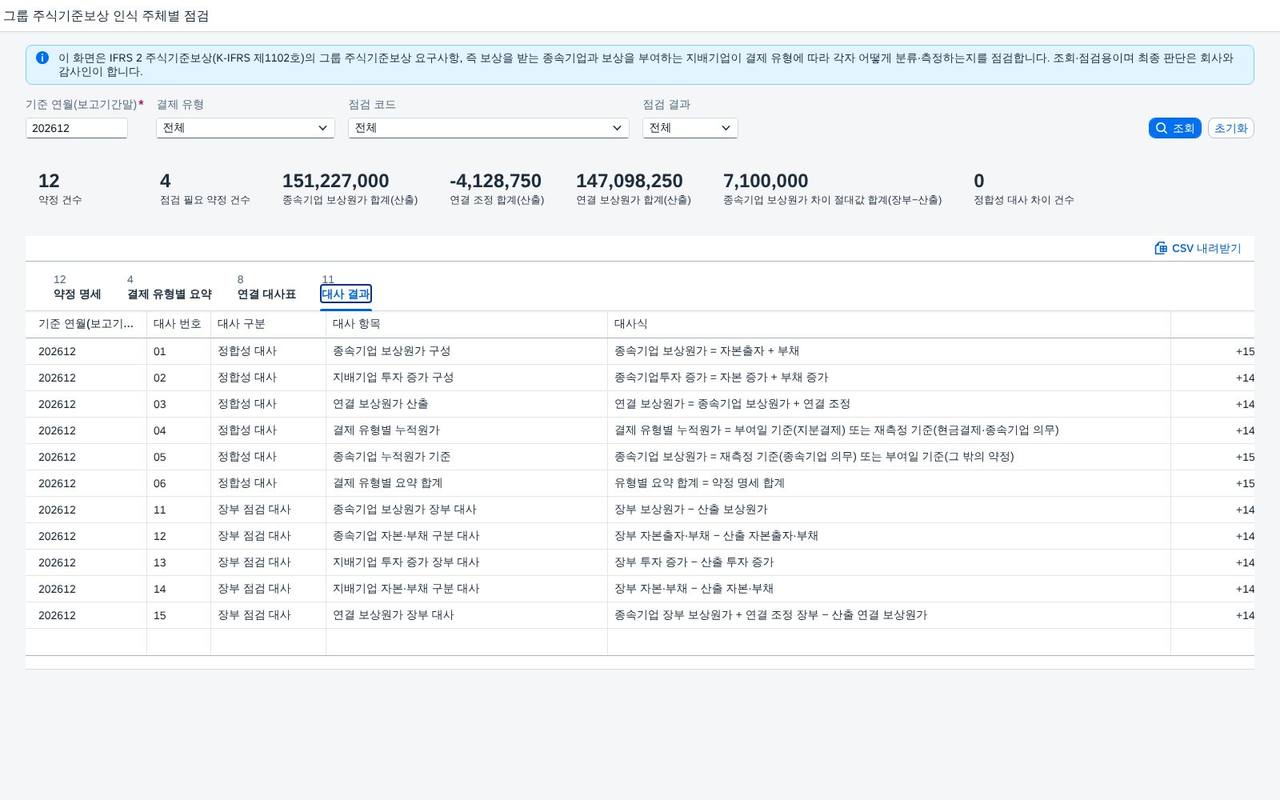This screenshot has height=800, width=1280.
Task: Click the -4,128,750 연결 조정 합계 value
Action: (x=496, y=181)
